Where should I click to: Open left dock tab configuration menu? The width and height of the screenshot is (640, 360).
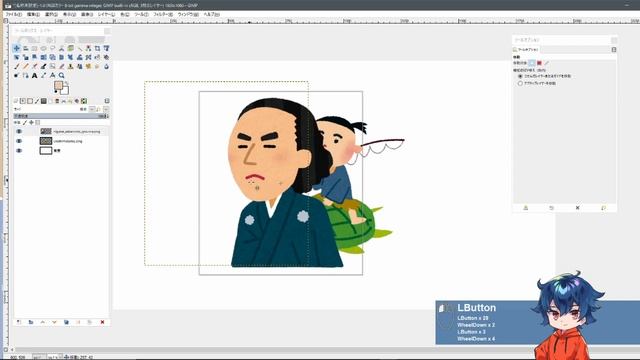tap(107, 101)
